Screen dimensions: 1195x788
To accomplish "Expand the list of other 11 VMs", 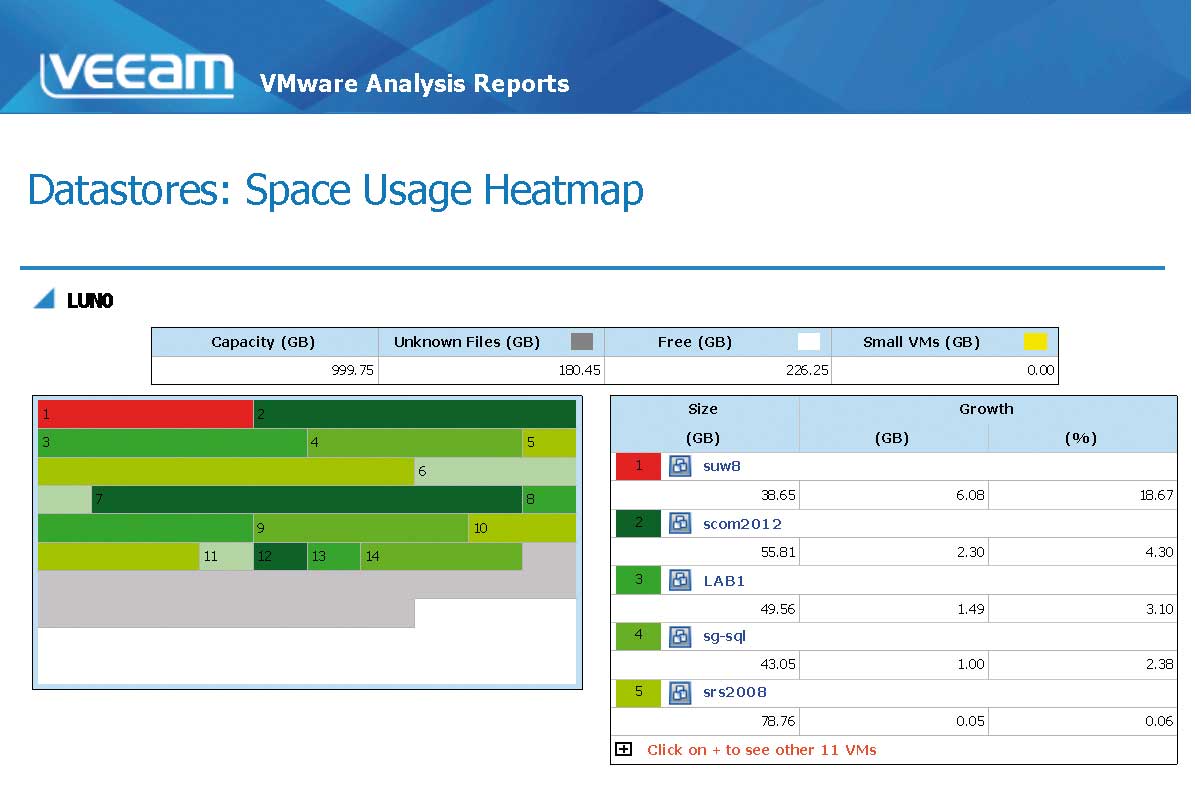I will 623,749.
